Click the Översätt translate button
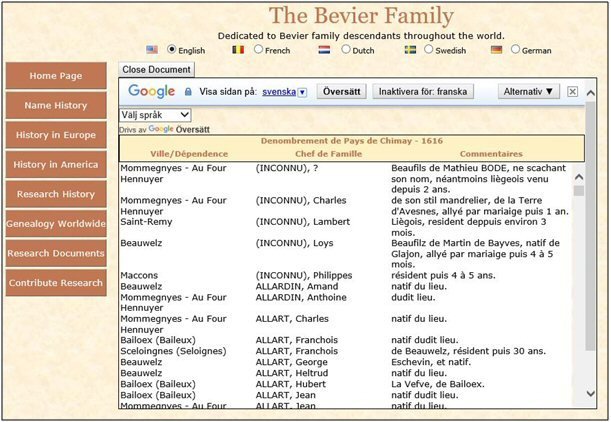The width and height of the screenshot is (611, 422). pyautogui.click(x=341, y=92)
